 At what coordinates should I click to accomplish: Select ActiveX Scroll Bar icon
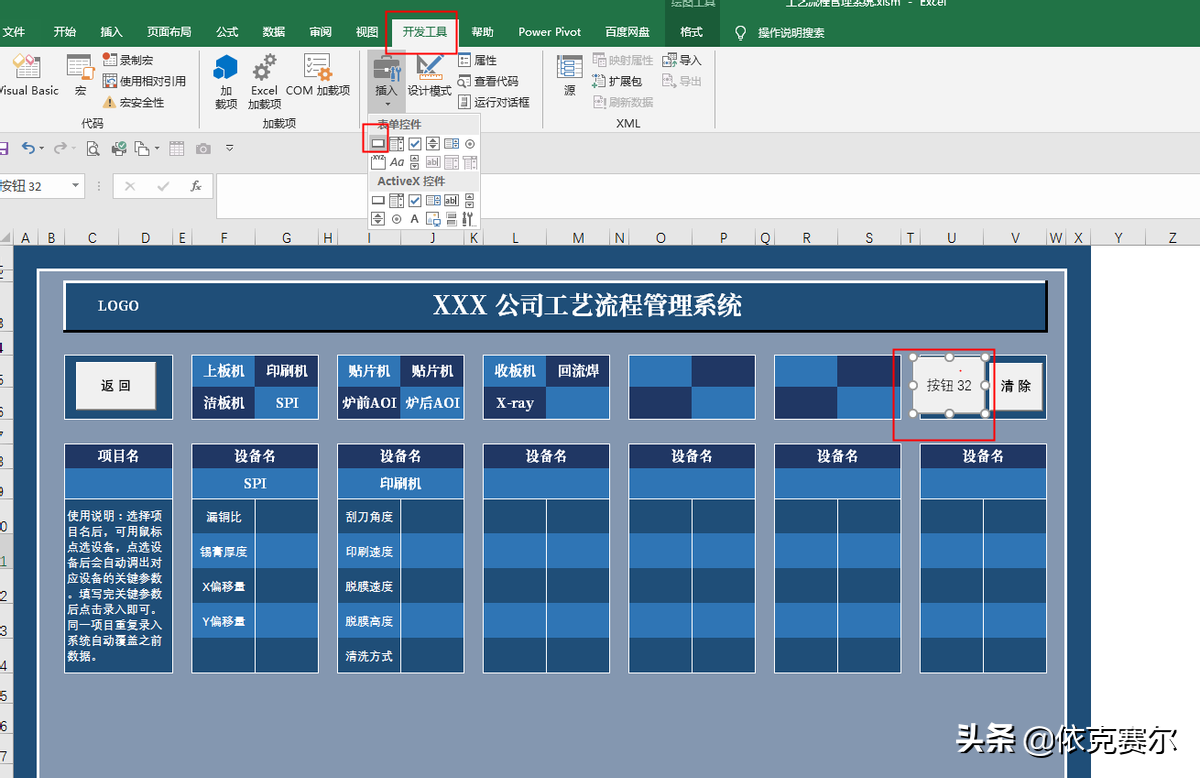tap(469, 200)
